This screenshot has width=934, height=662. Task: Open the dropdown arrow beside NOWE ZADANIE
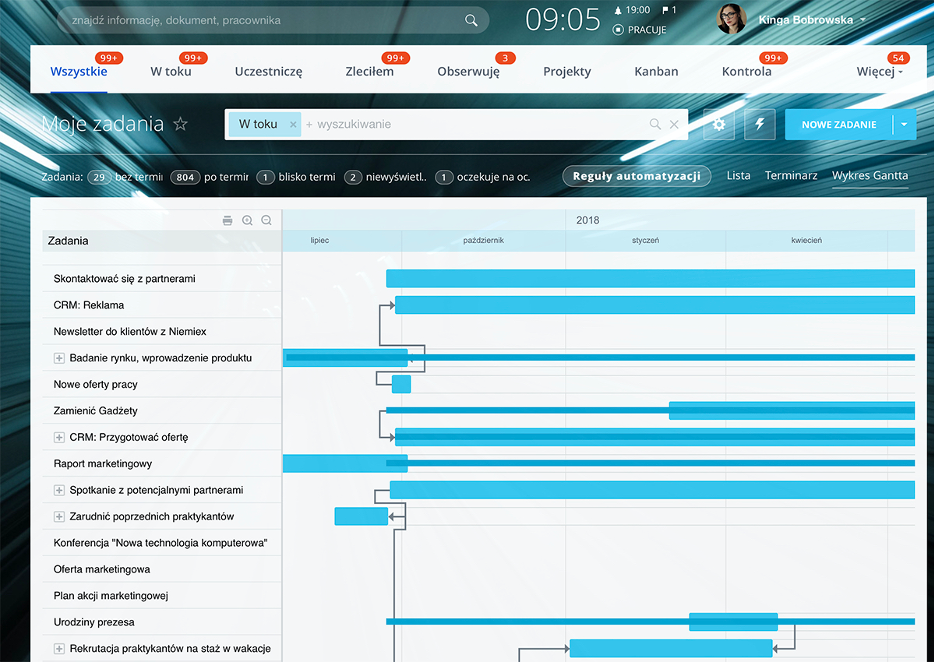(x=903, y=124)
